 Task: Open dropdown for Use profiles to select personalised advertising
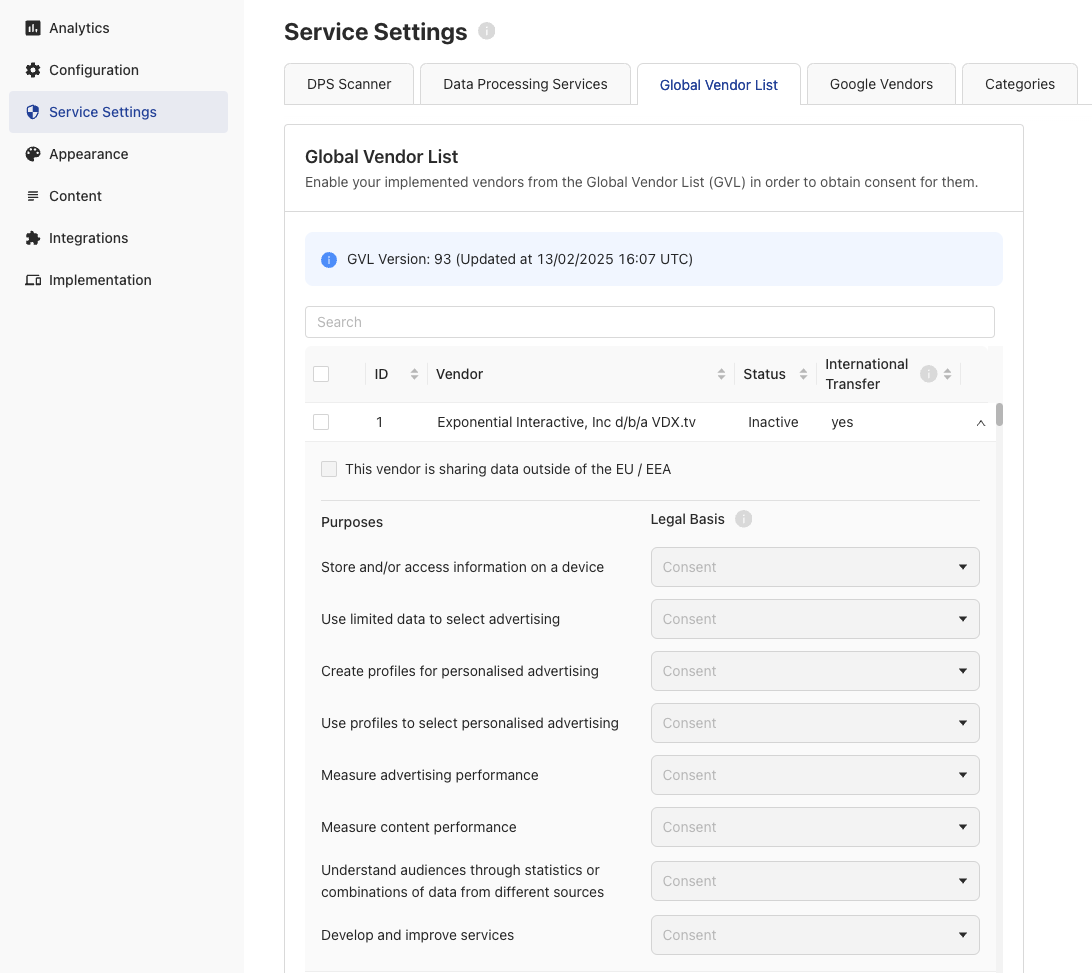point(815,723)
